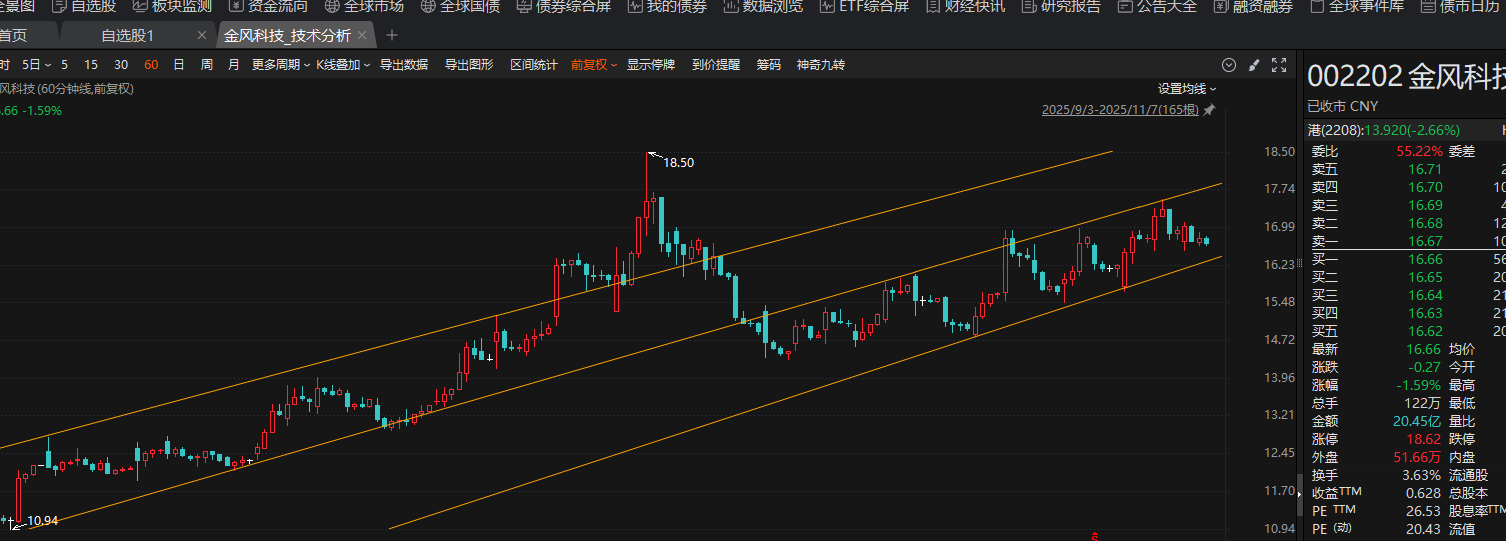Click the fullscreen expand chart icon
This screenshot has height=541, width=1506.
tap(1278, 65)
